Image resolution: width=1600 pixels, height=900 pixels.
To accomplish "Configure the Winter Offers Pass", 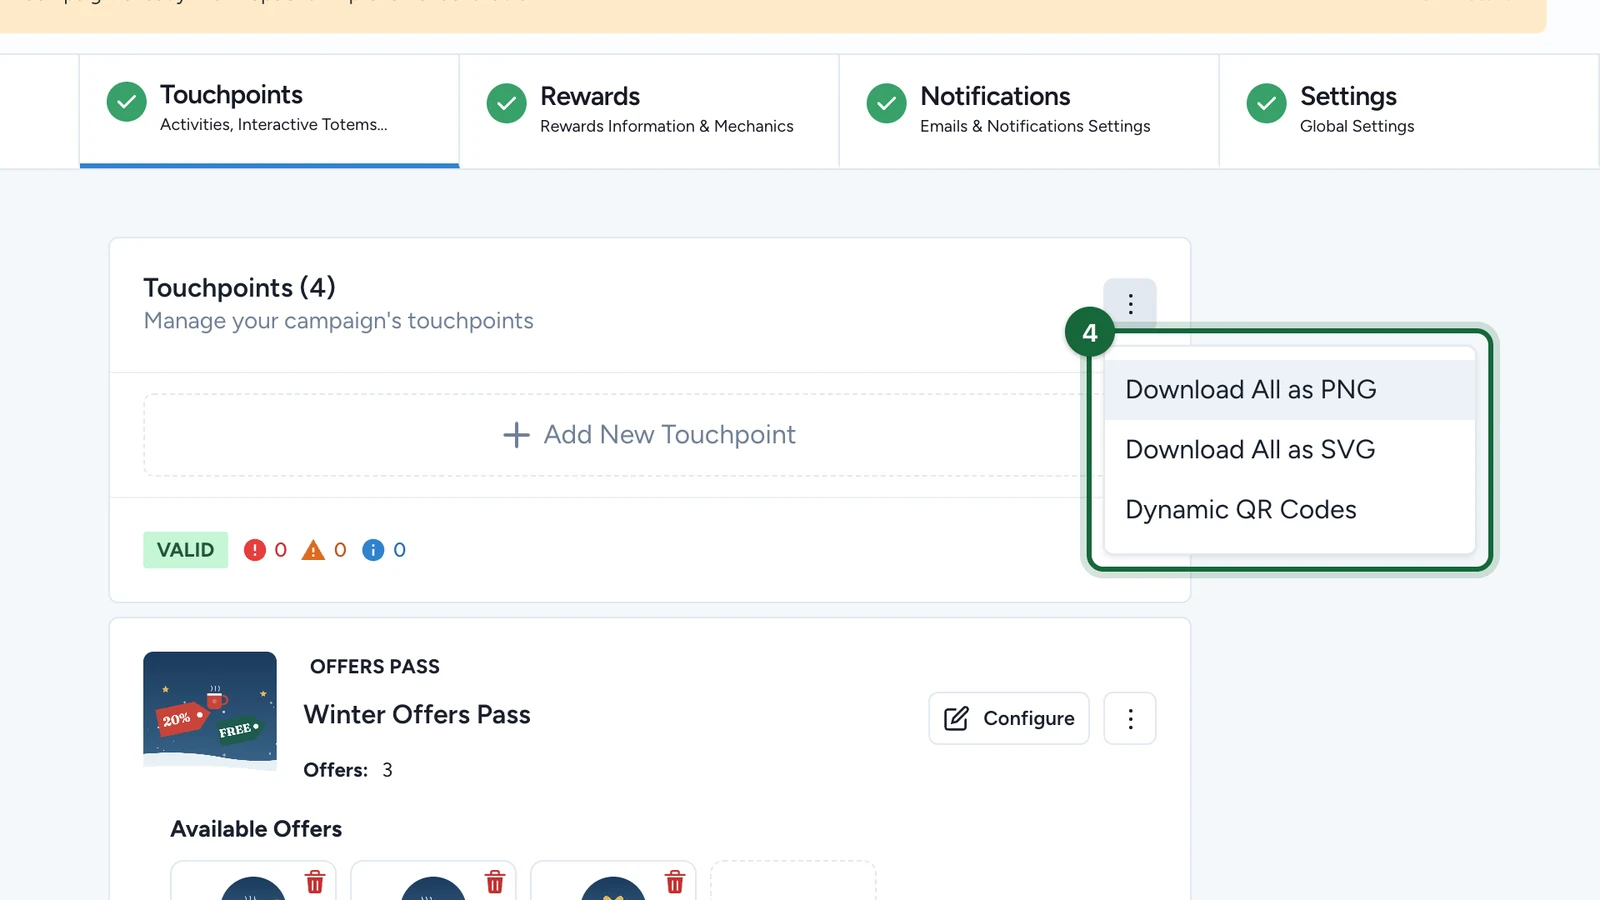I will [1009, 718].
